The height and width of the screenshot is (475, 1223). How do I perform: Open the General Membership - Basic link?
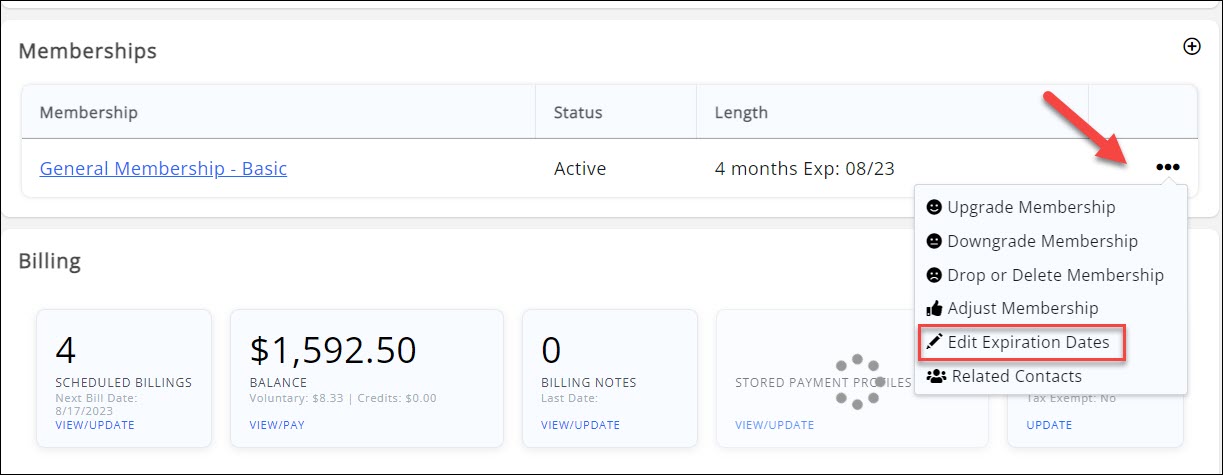point(163,168)
